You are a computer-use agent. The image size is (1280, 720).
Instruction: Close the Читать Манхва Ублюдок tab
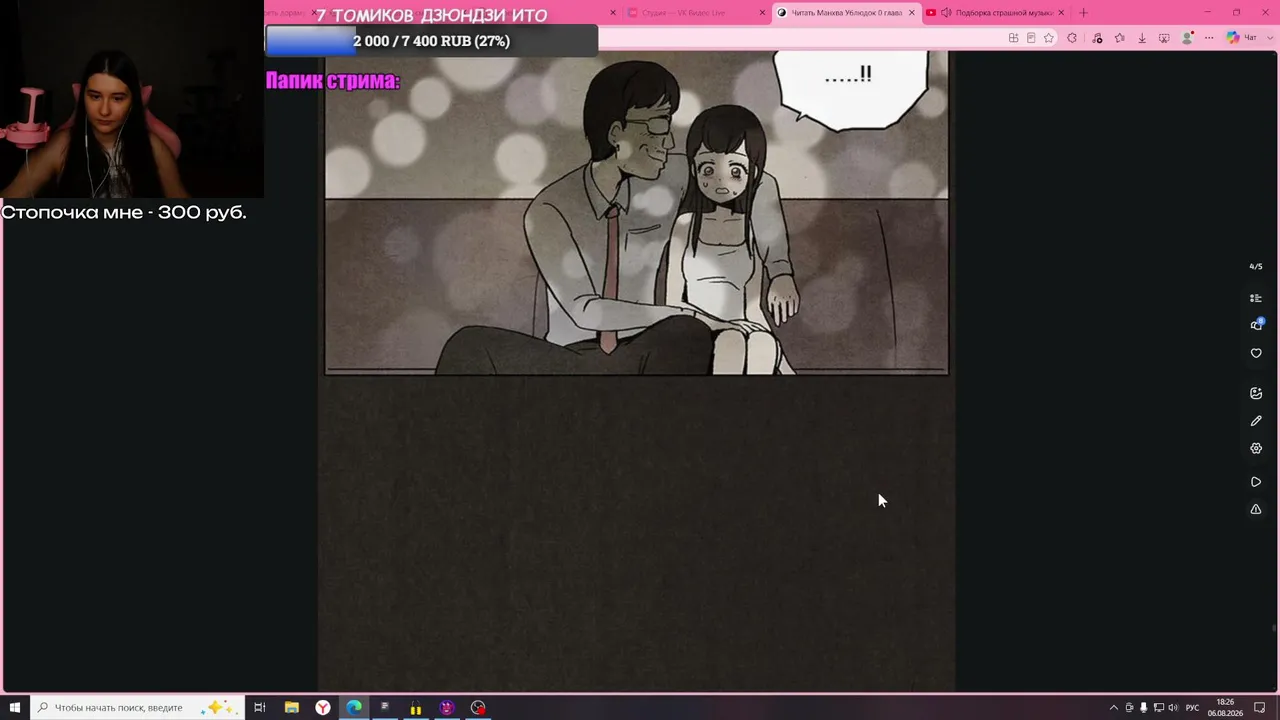tap(911, 13)
